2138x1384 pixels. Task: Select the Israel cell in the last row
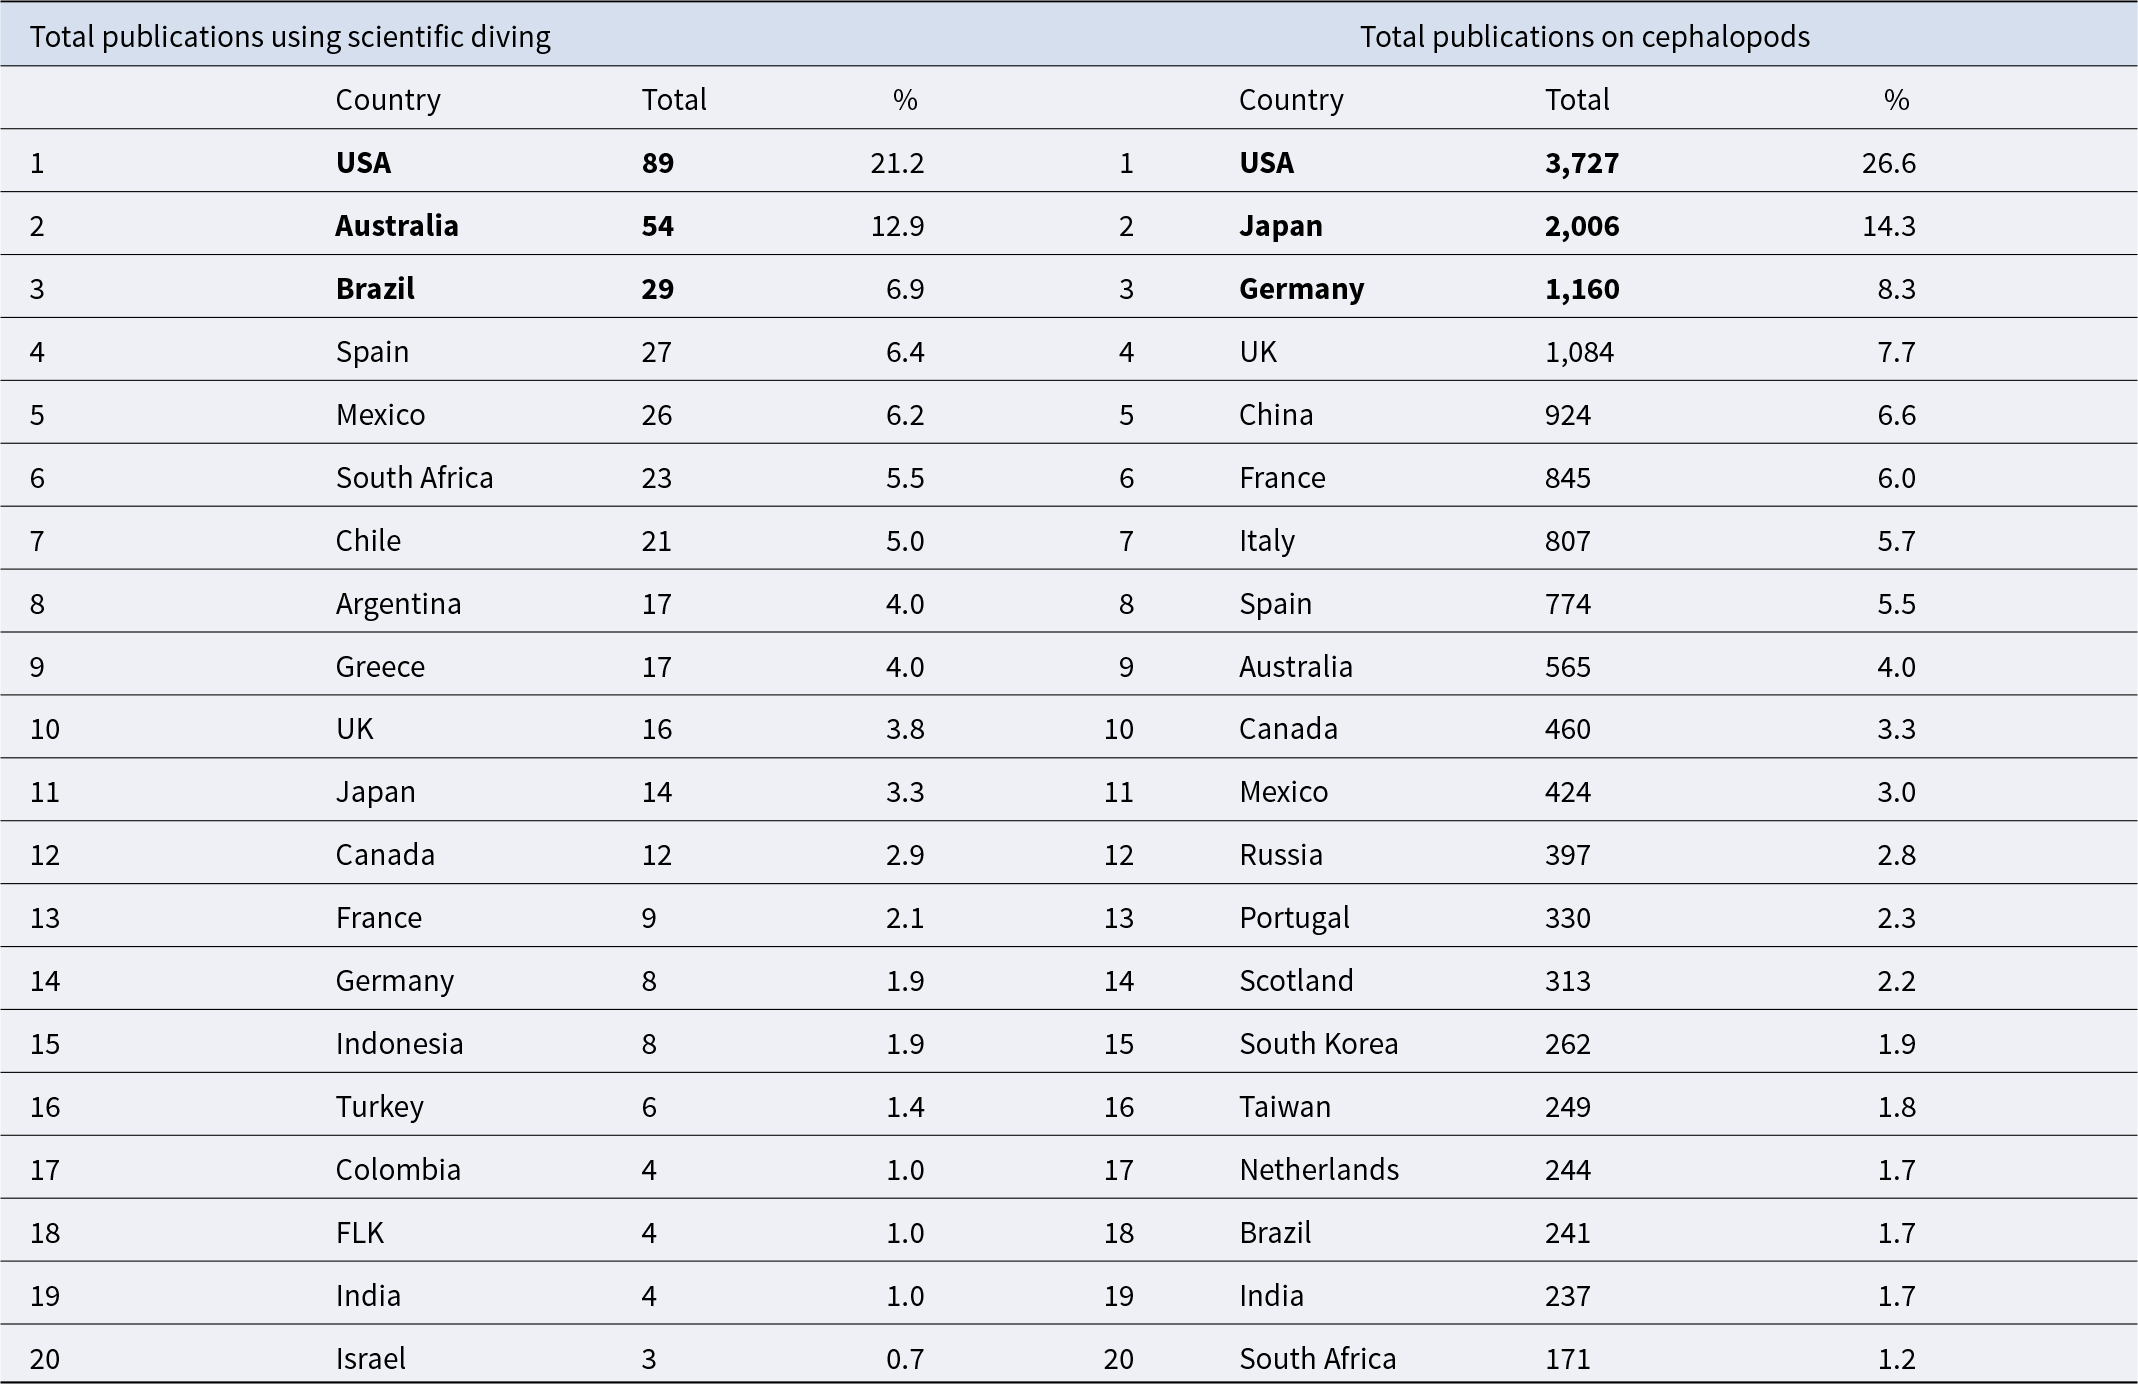[371, 1359]
